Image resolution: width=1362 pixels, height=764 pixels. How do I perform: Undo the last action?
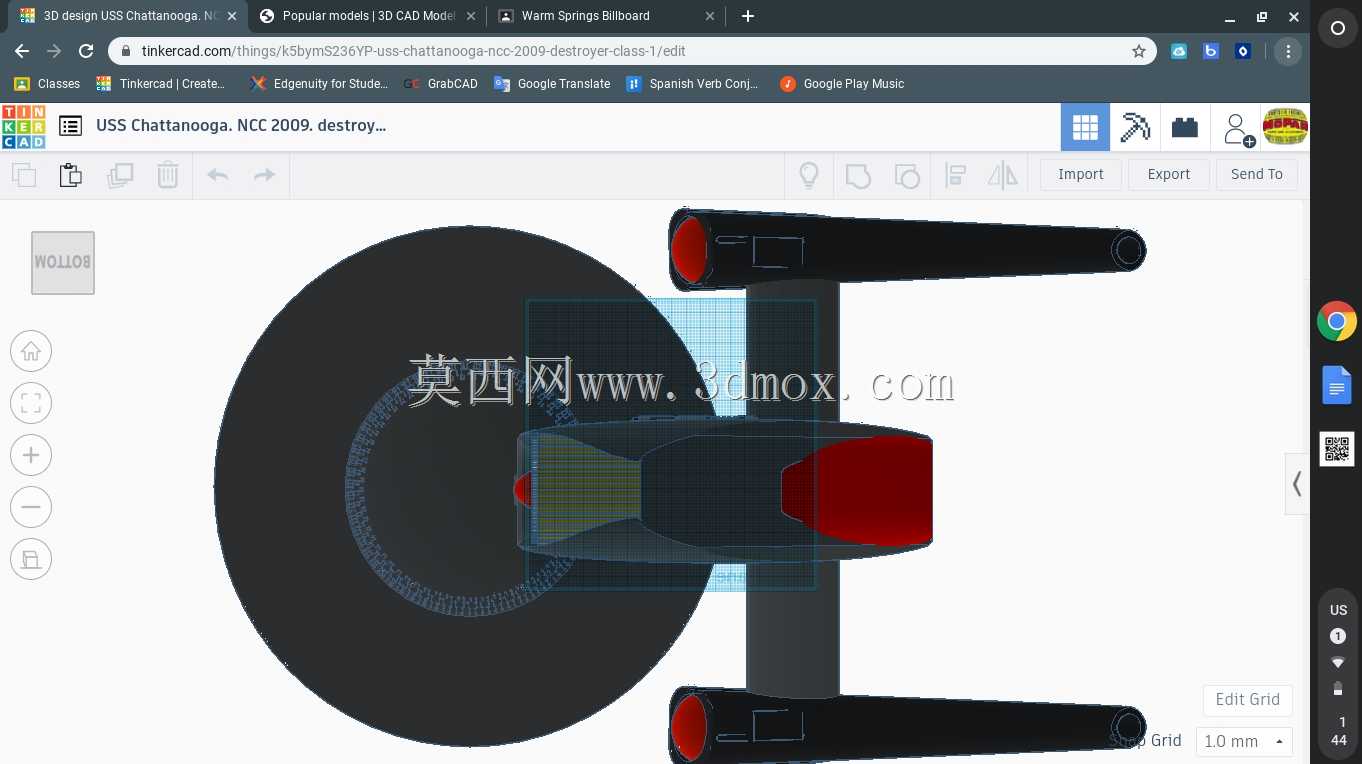point(217,175)
